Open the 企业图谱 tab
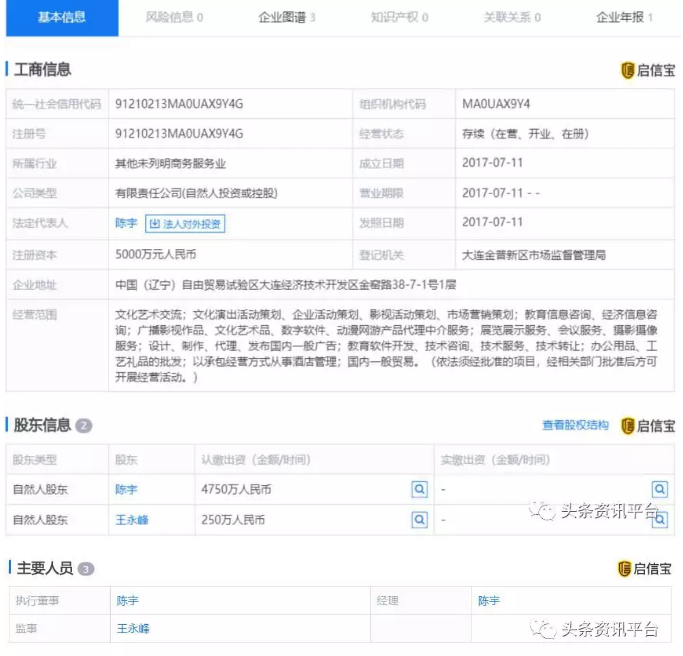The image size is (683, 656). pos(287,17)
